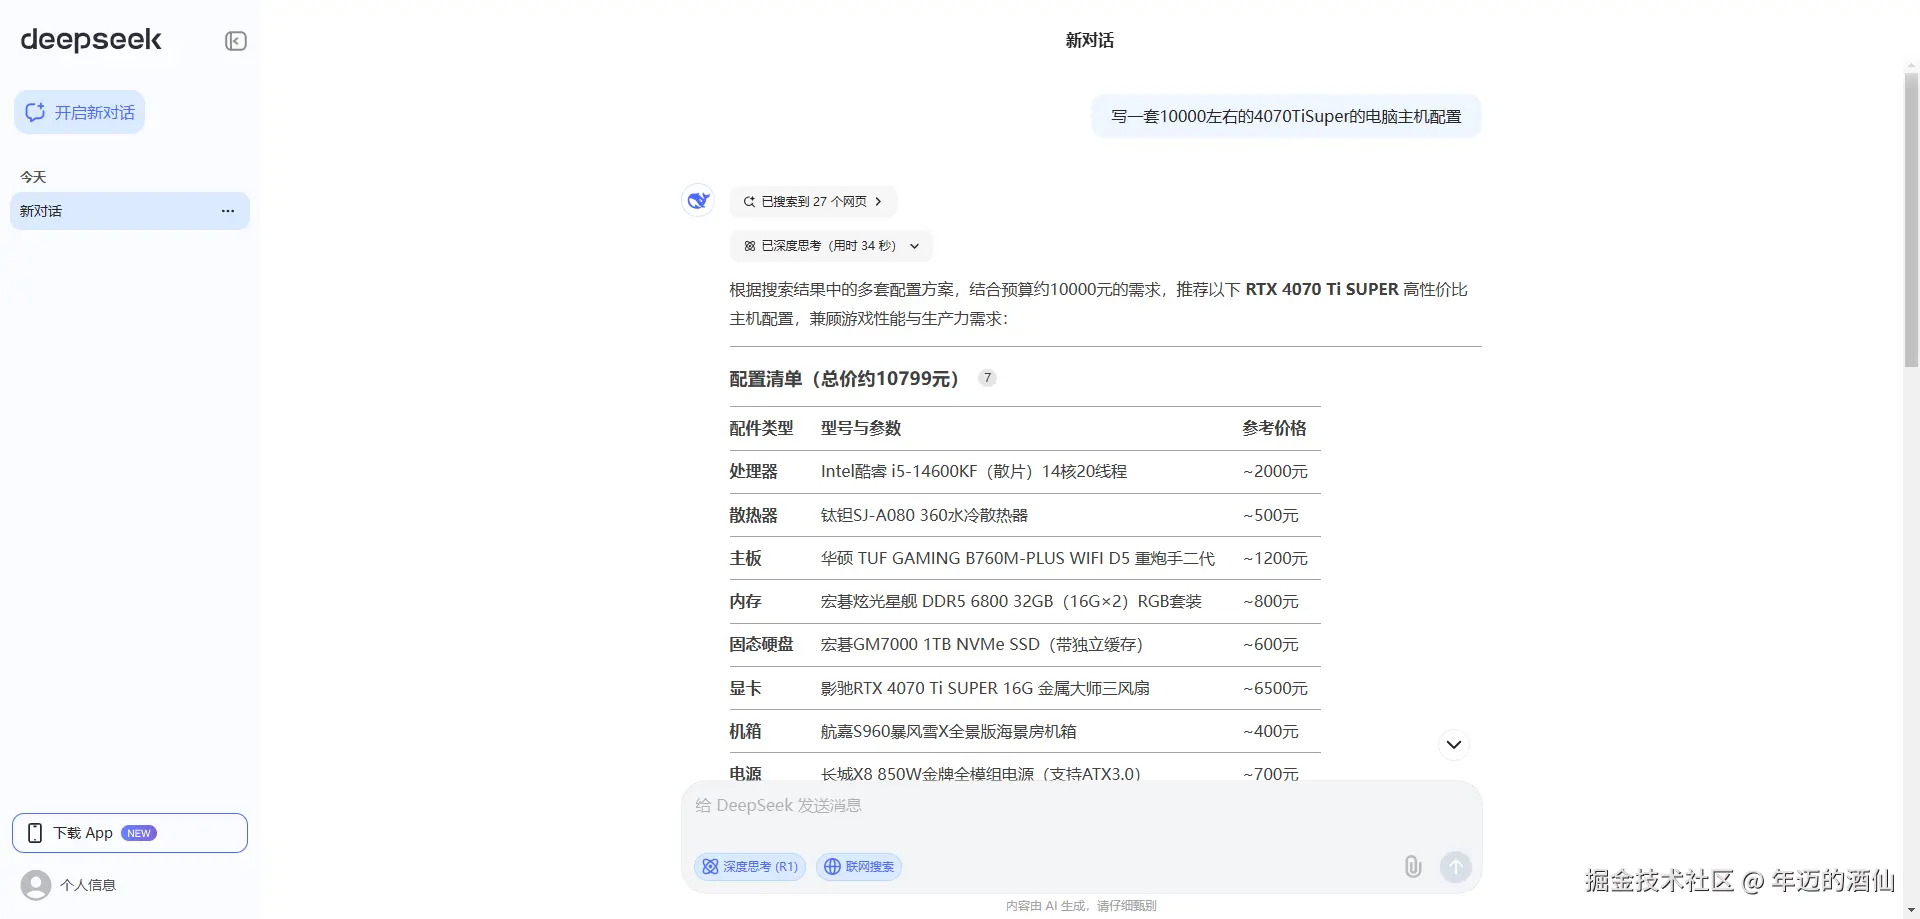
Task: Click the paperclip attachment icon
Action: (1412, 866)
